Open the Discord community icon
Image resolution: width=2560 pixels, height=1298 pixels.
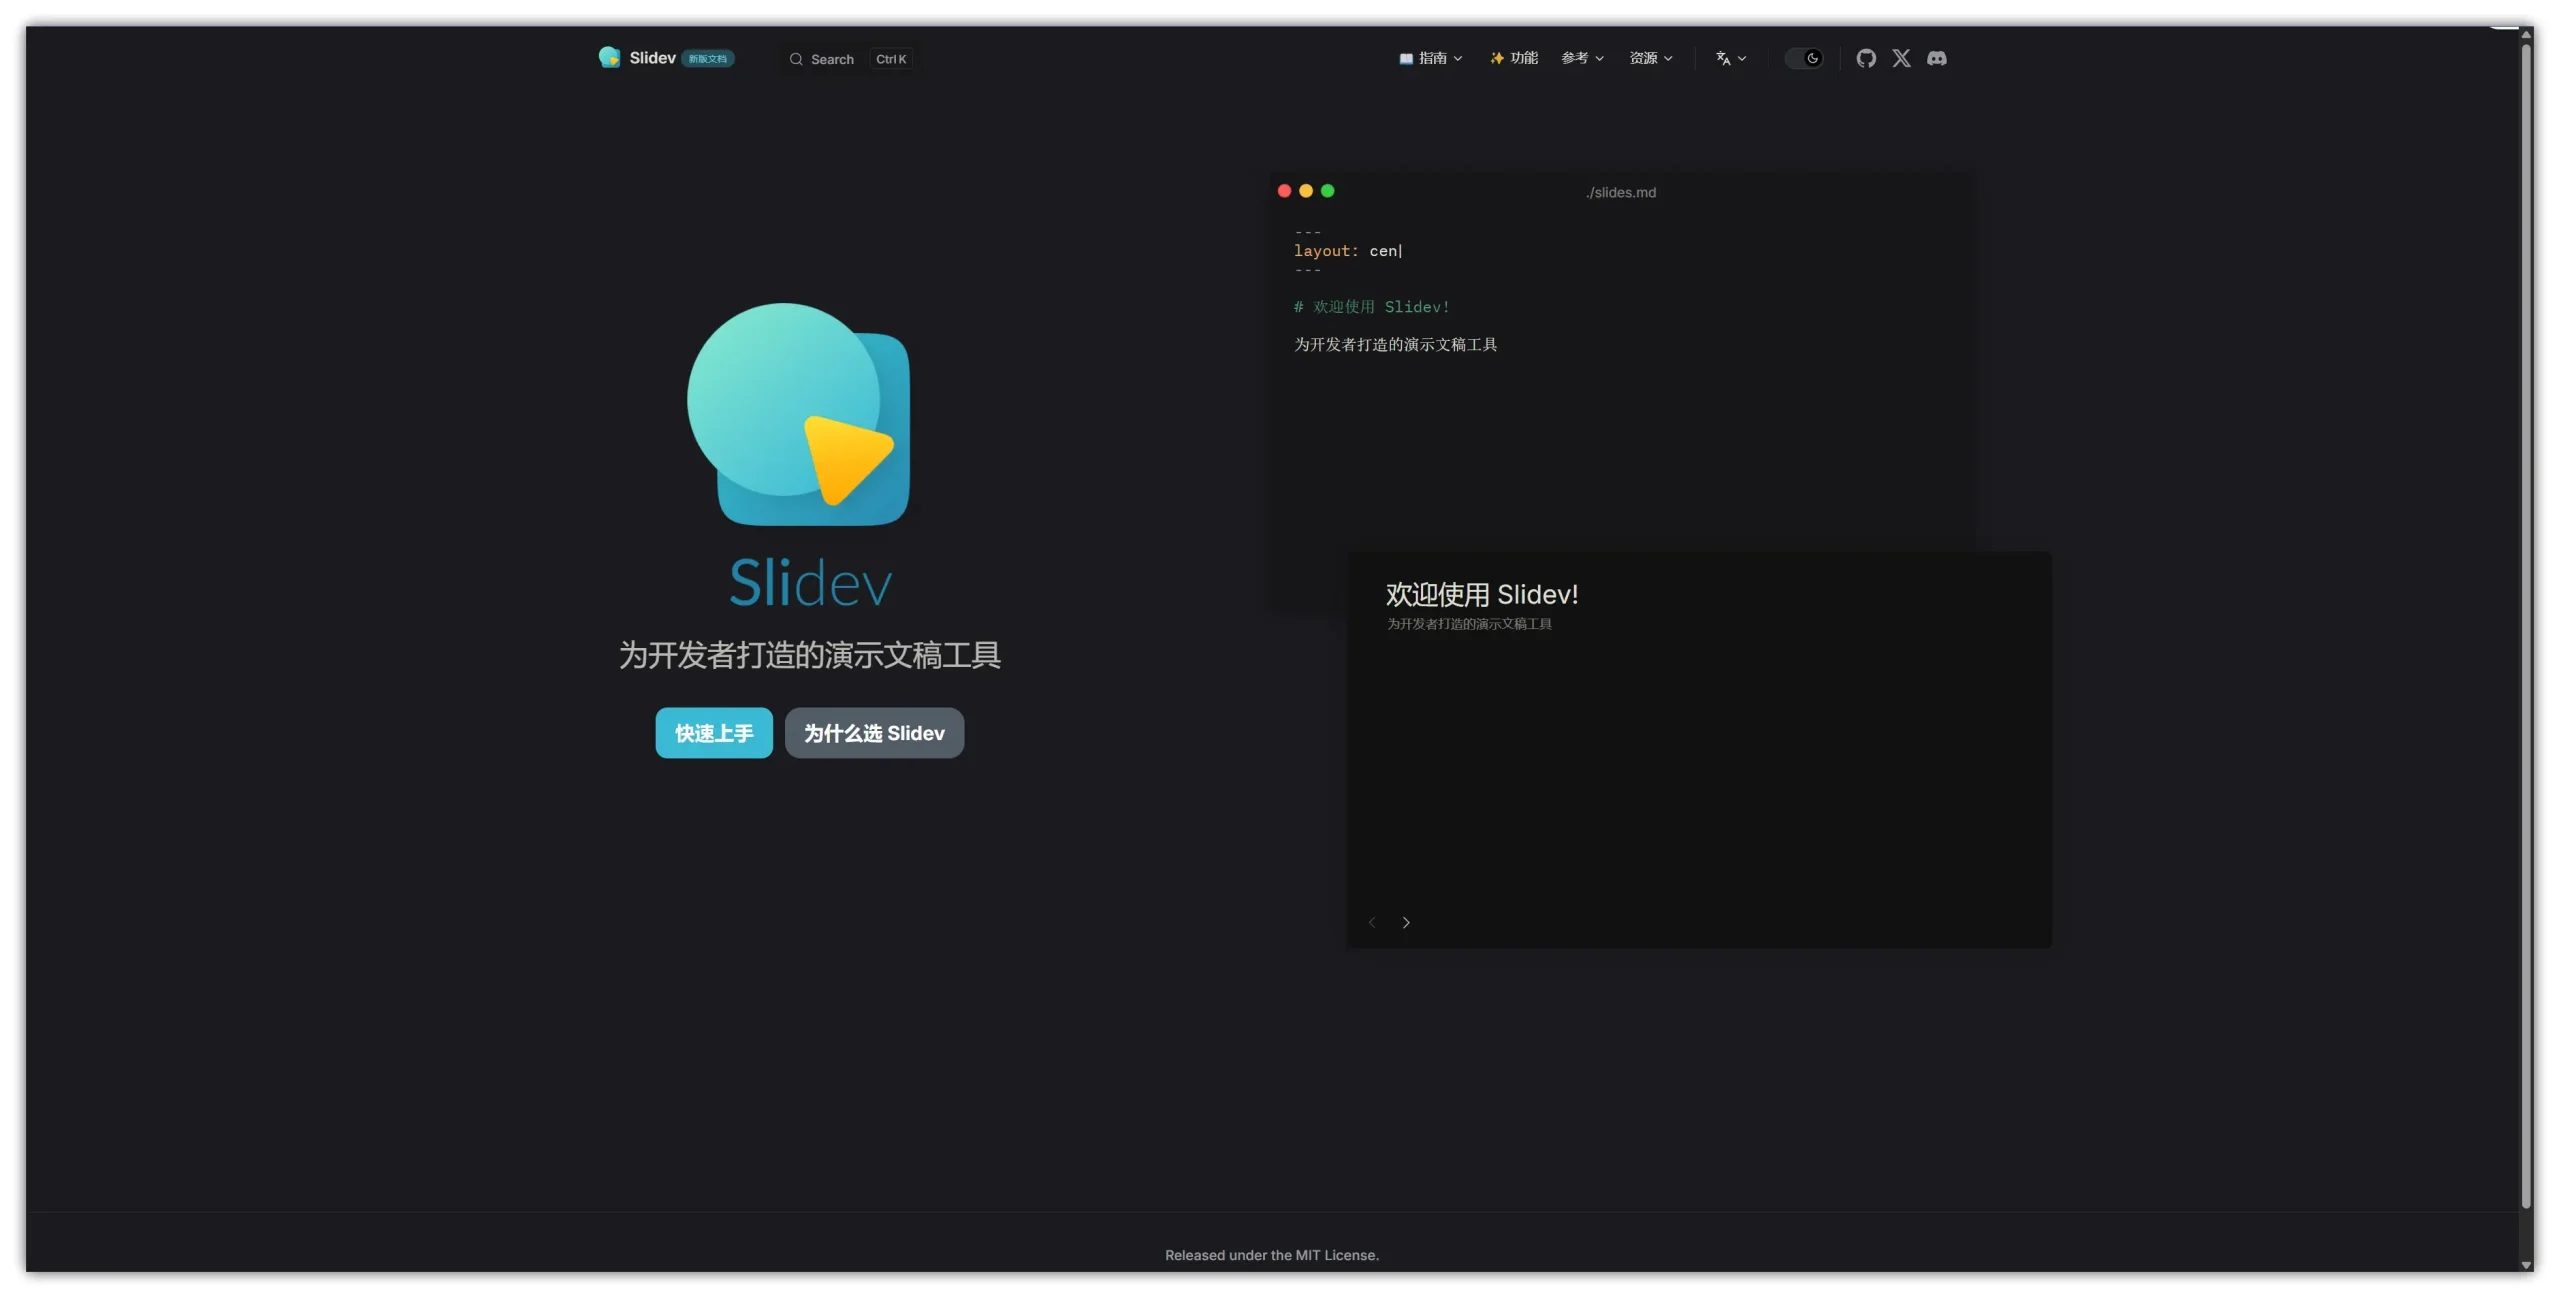[x=1937, y=58]
